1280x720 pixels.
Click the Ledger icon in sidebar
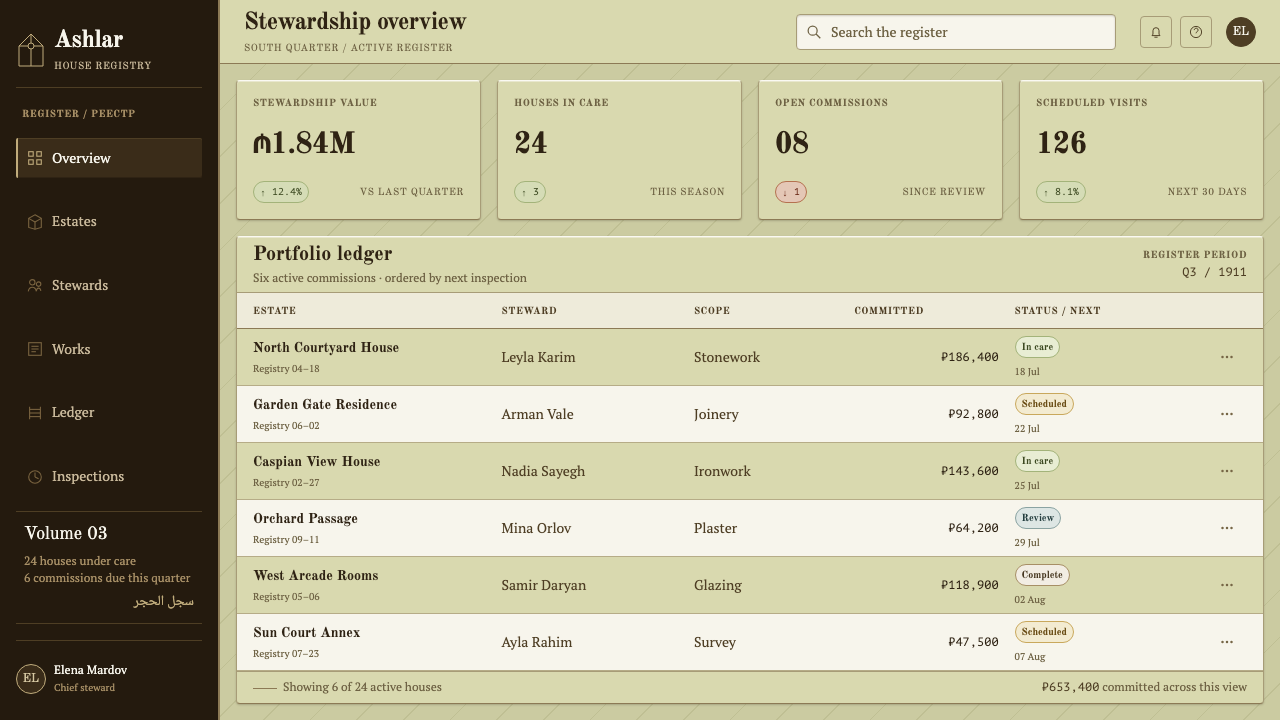(35, 413)
